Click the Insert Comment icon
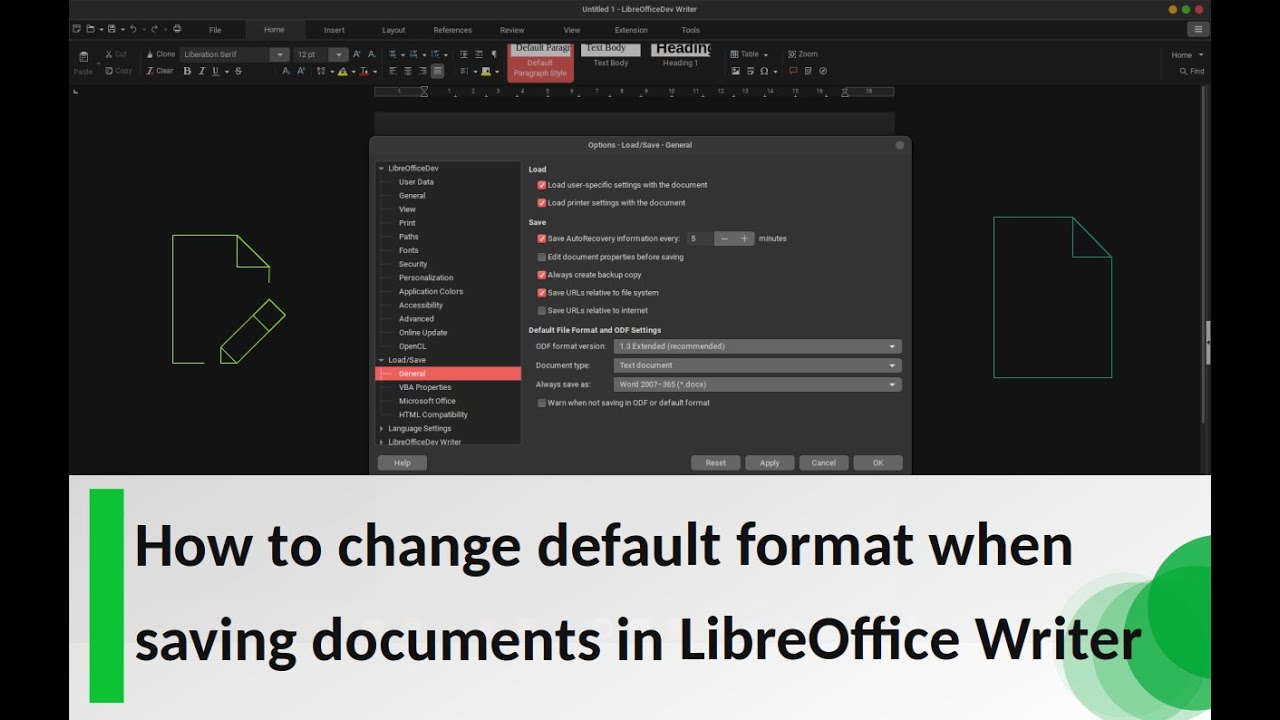 coord(793,71)
